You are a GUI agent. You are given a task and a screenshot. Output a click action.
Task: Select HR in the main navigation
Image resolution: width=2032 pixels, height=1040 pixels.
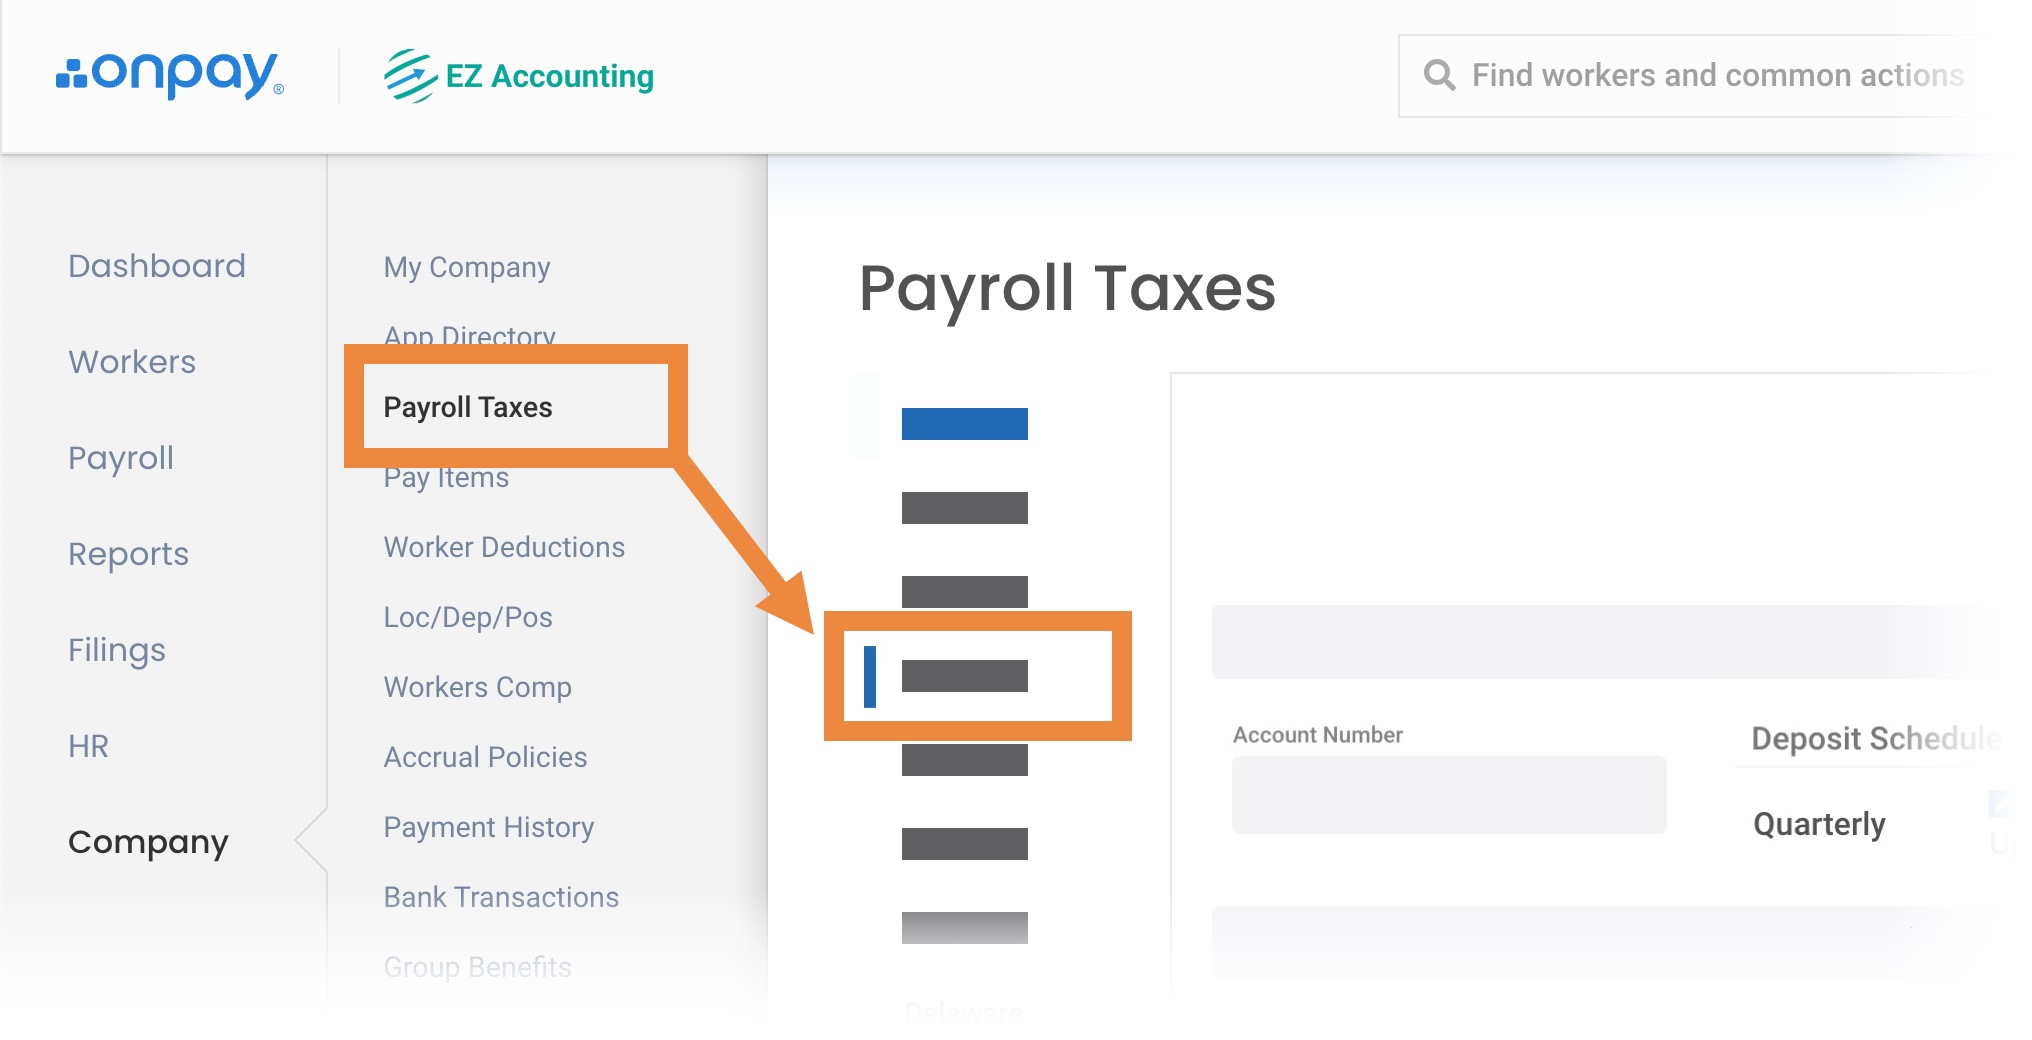88,746
